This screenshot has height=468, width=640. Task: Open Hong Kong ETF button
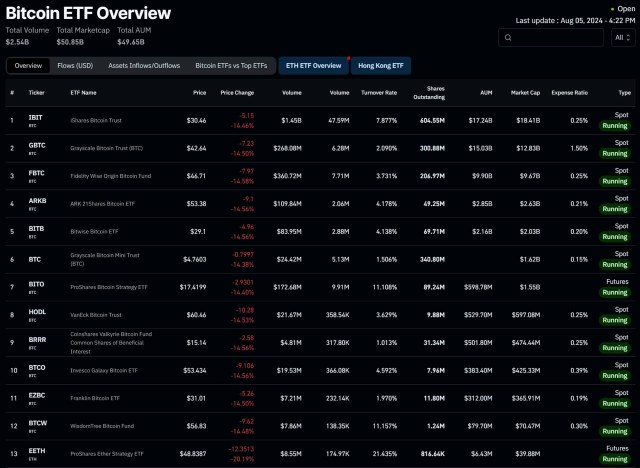tap(381, 66)
